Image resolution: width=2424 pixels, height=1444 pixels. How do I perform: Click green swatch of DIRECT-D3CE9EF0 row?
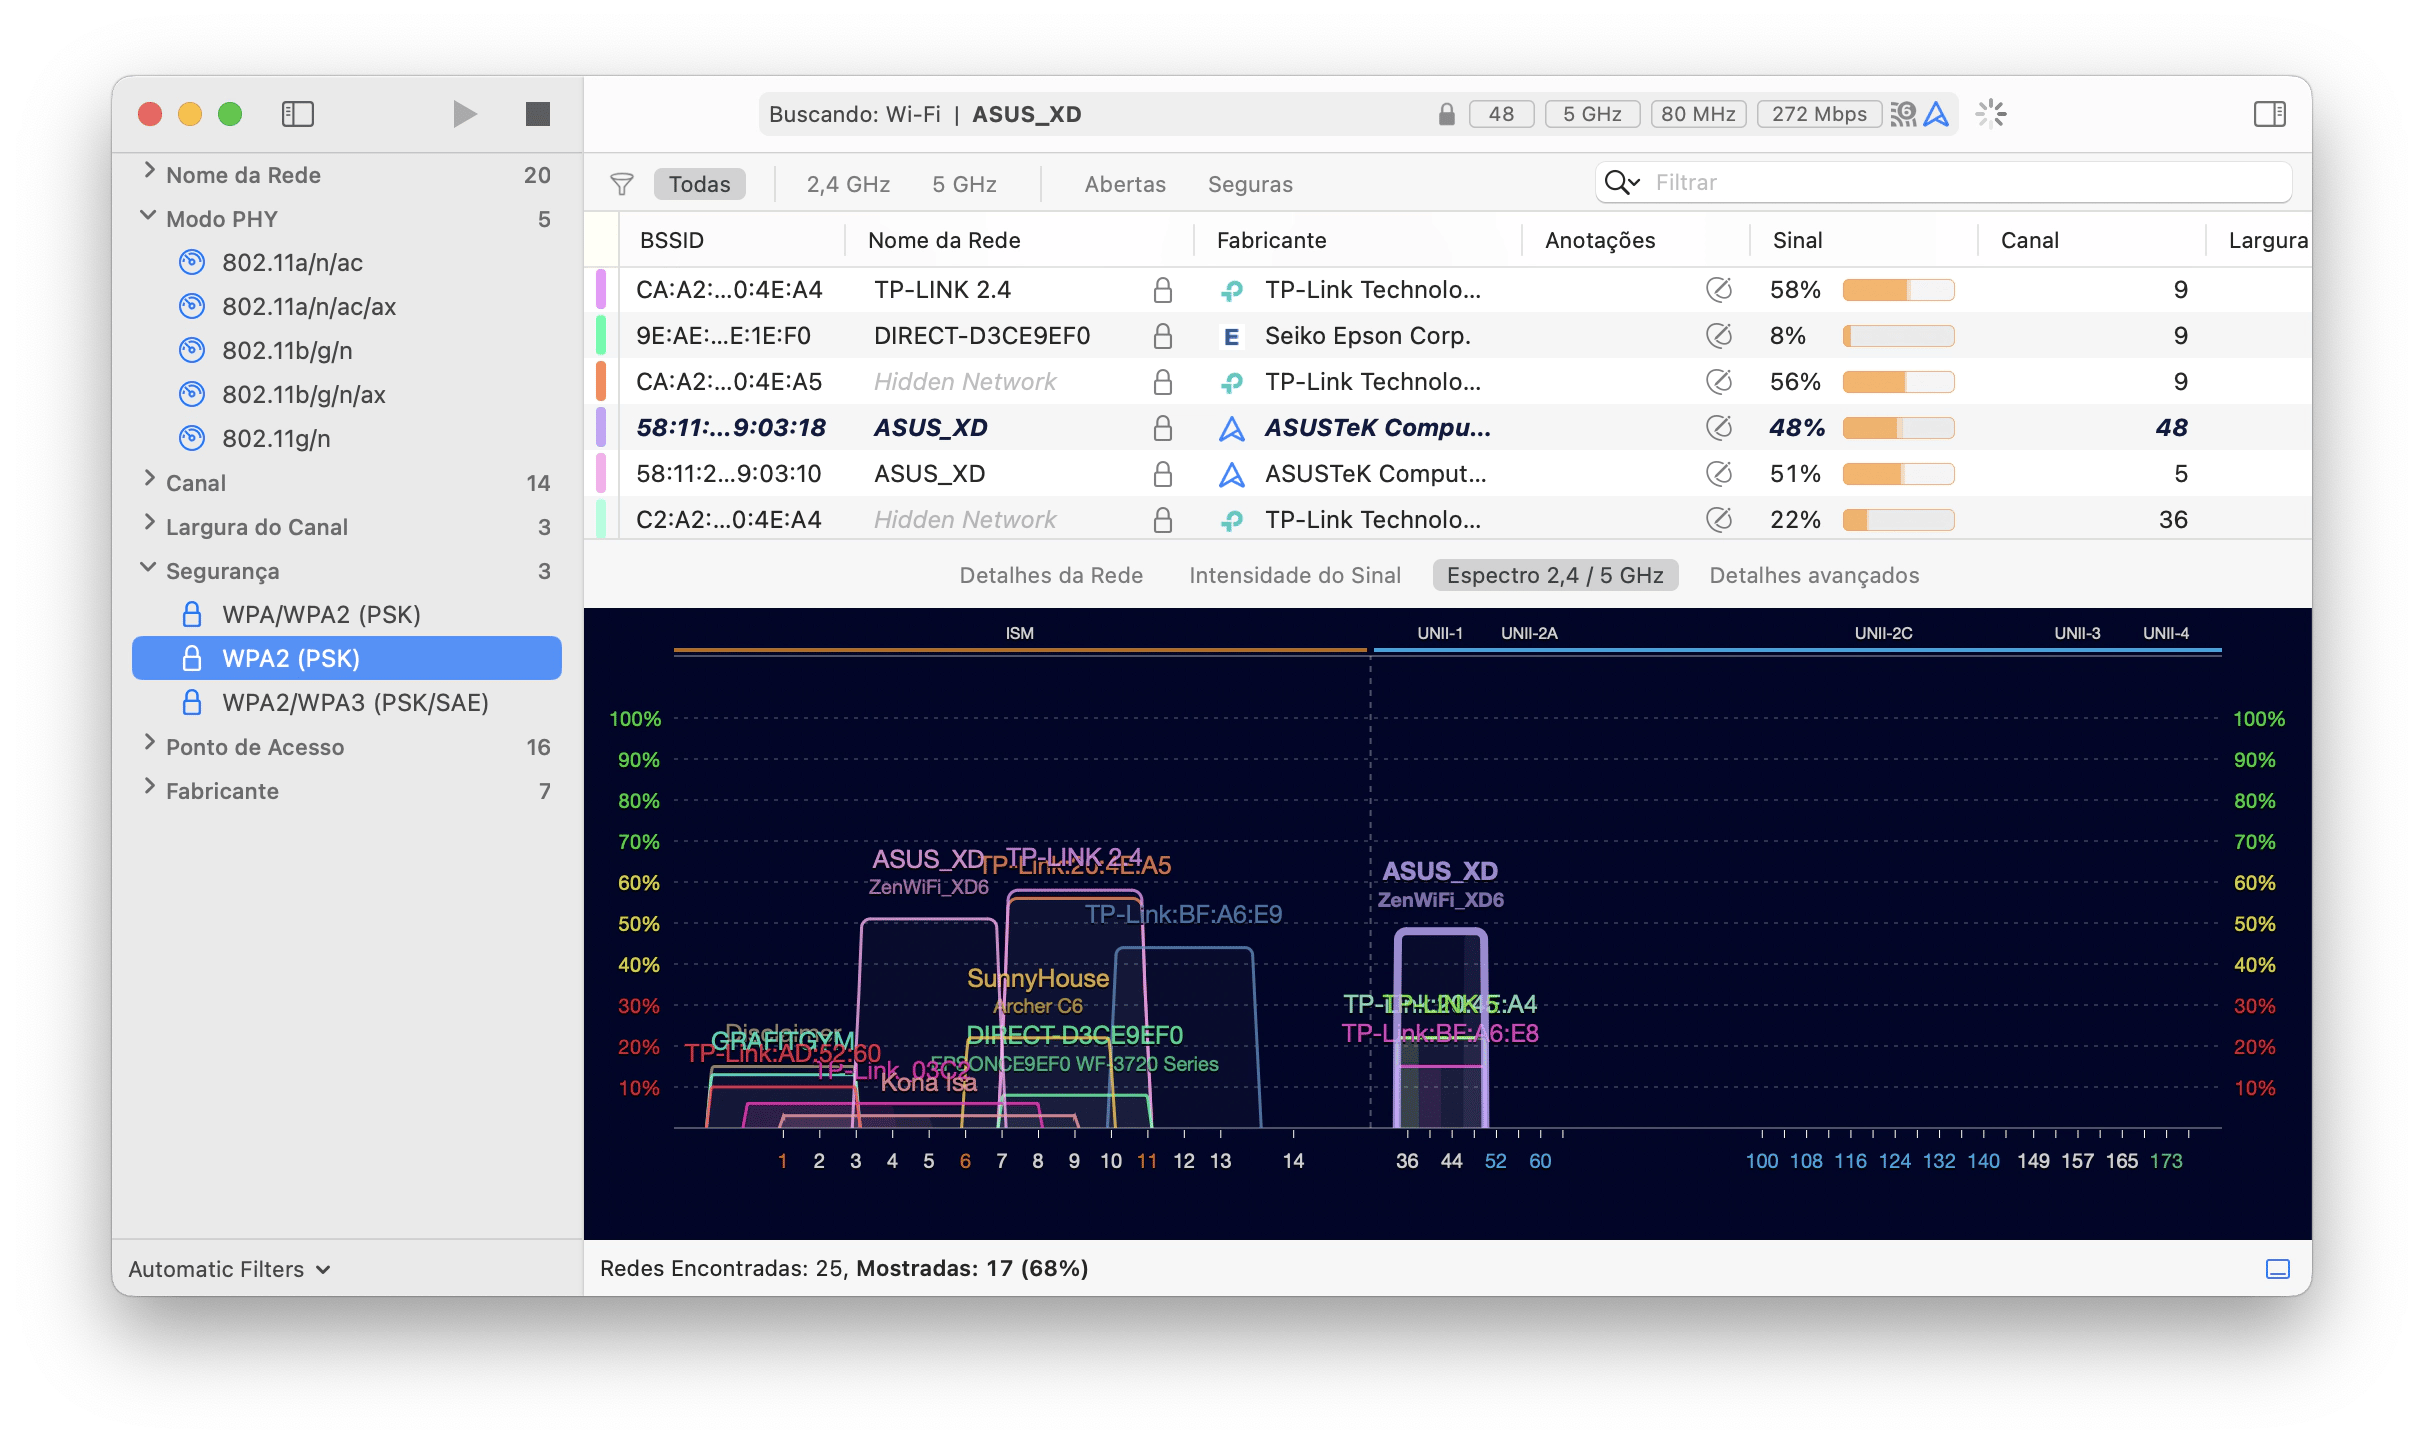(x=601, y=336)
